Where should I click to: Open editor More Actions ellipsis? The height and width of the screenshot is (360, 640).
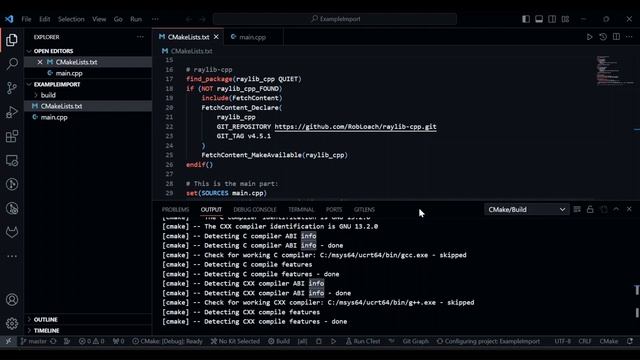click(x=629, y=37)
